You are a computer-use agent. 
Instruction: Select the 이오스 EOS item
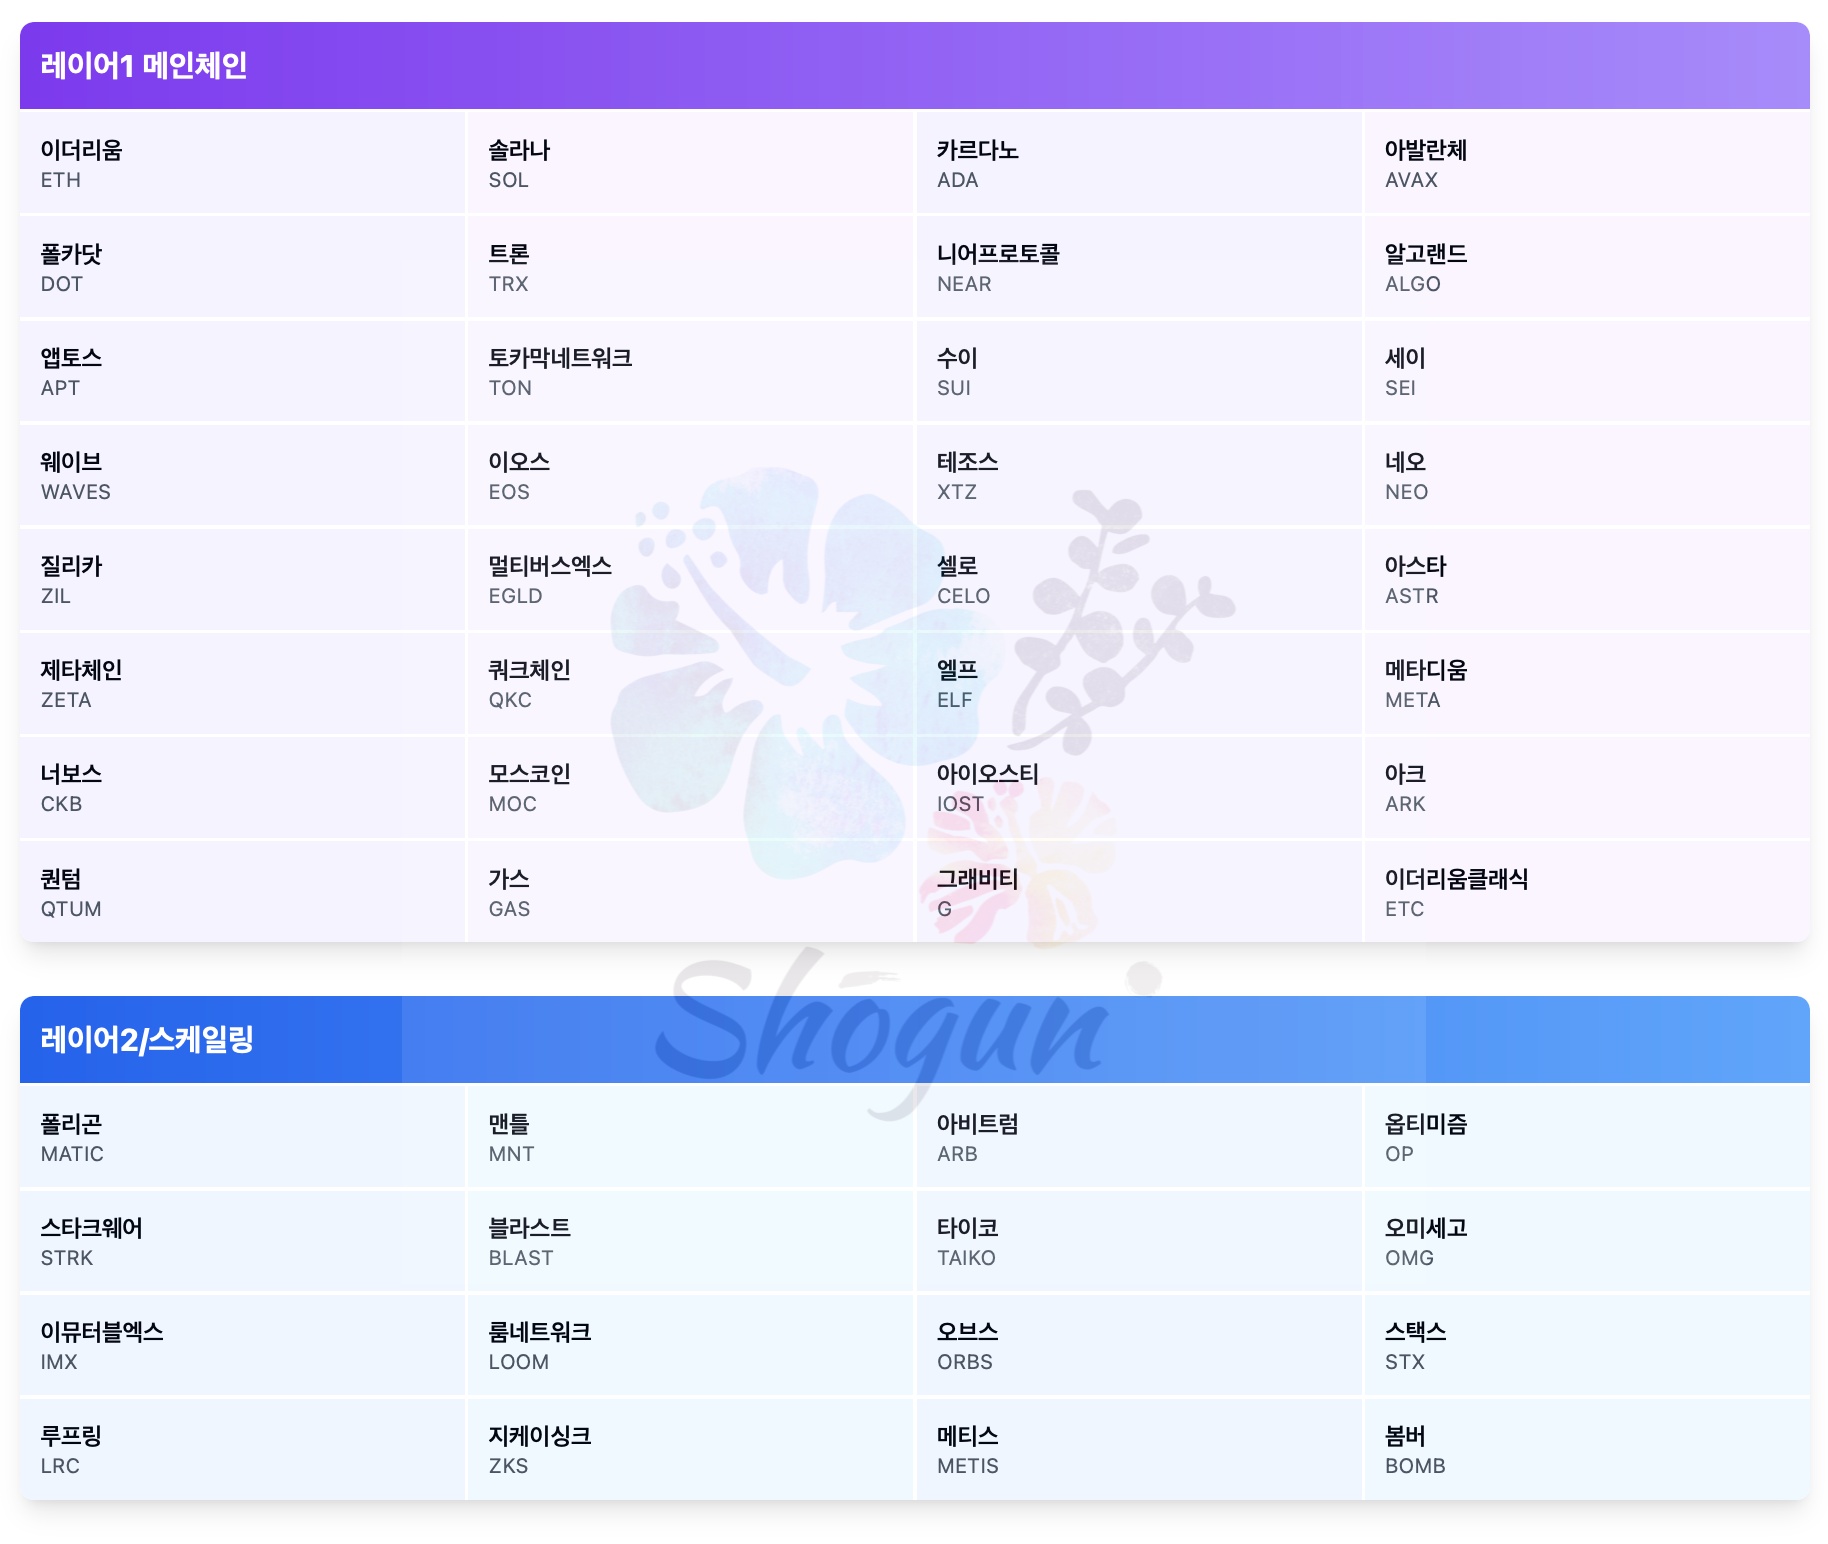point(690,475)
